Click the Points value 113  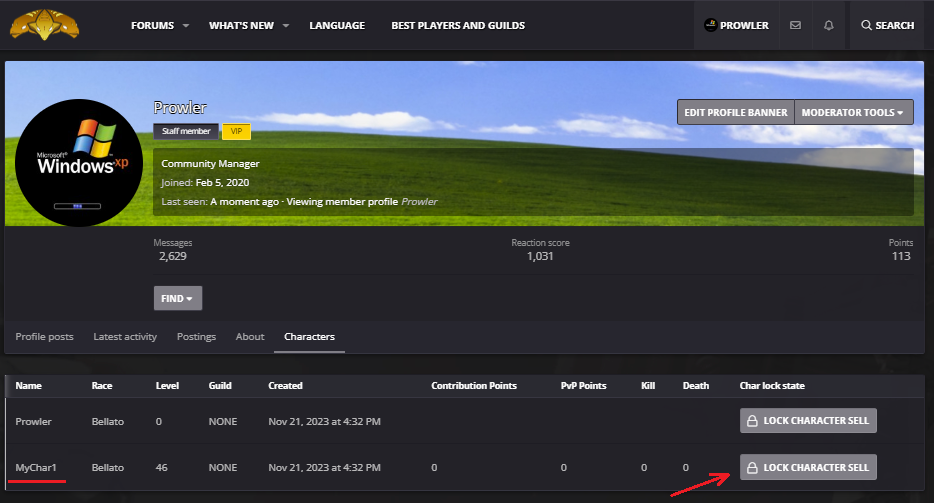[x=901, y=256]
